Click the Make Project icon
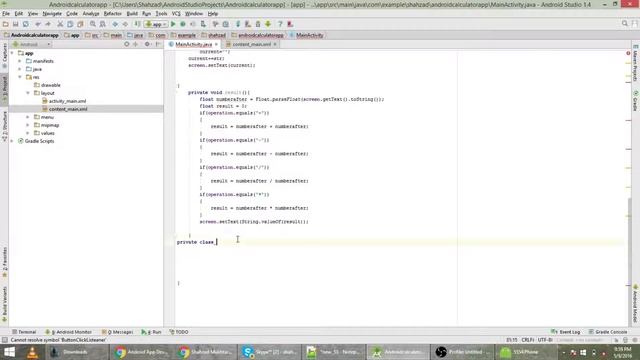Screen dimensions: 640x360 coord(138,24)
